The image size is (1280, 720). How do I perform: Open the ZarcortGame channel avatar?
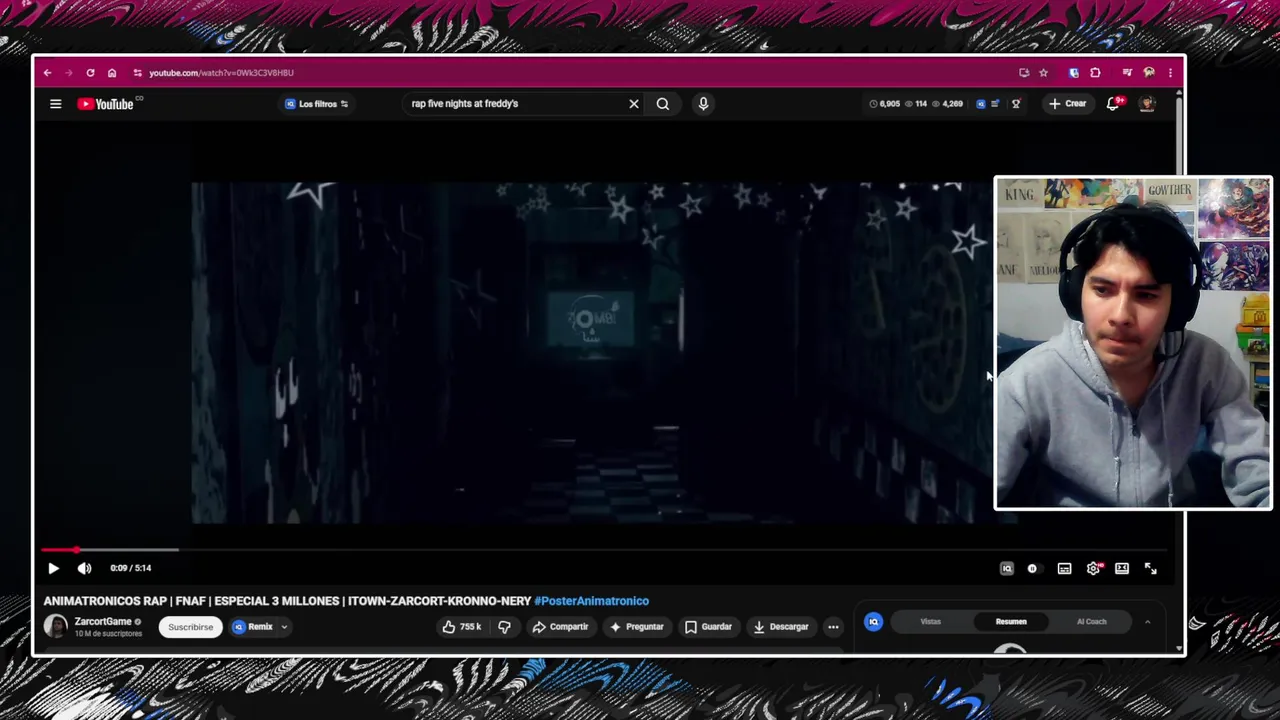pos(56,627)
